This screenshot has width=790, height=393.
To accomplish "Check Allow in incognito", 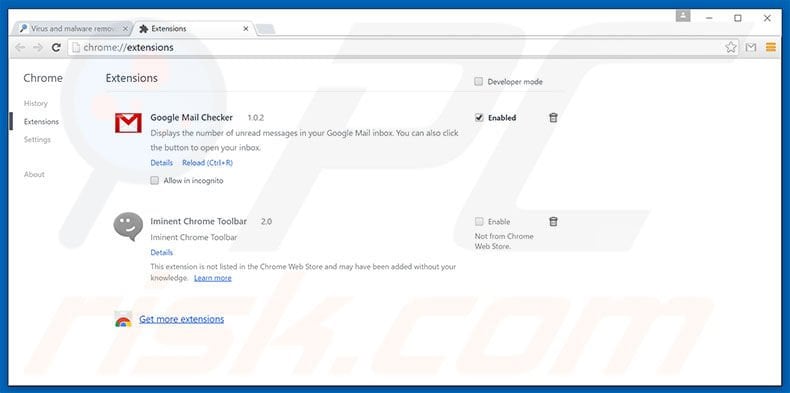I will pyautogui.click(x=155, y=180).
